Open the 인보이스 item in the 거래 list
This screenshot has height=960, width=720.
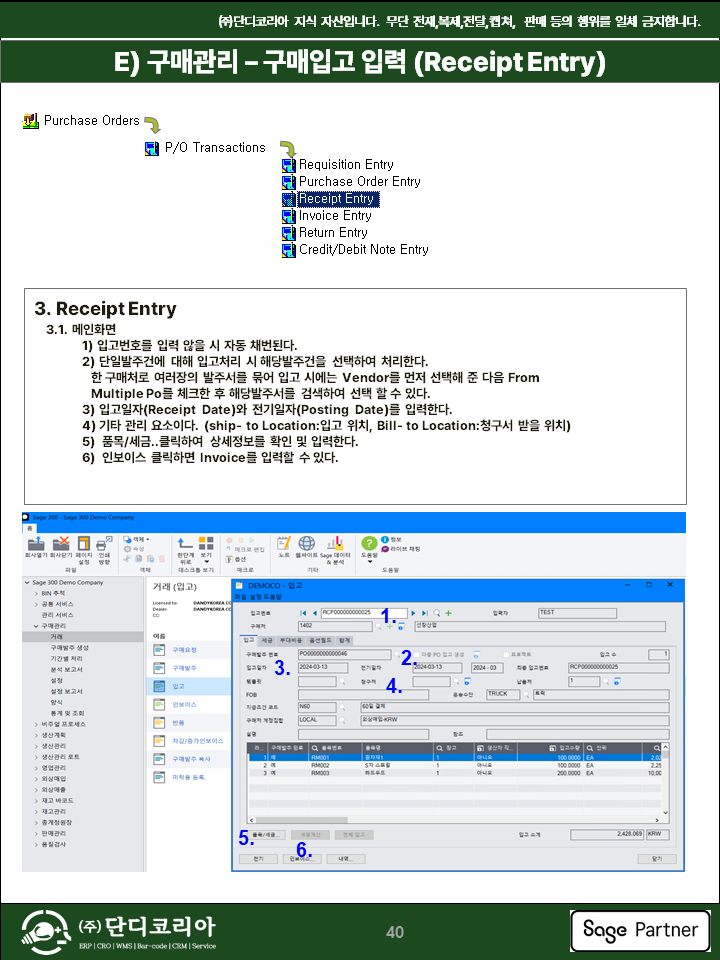coord(184,705)
